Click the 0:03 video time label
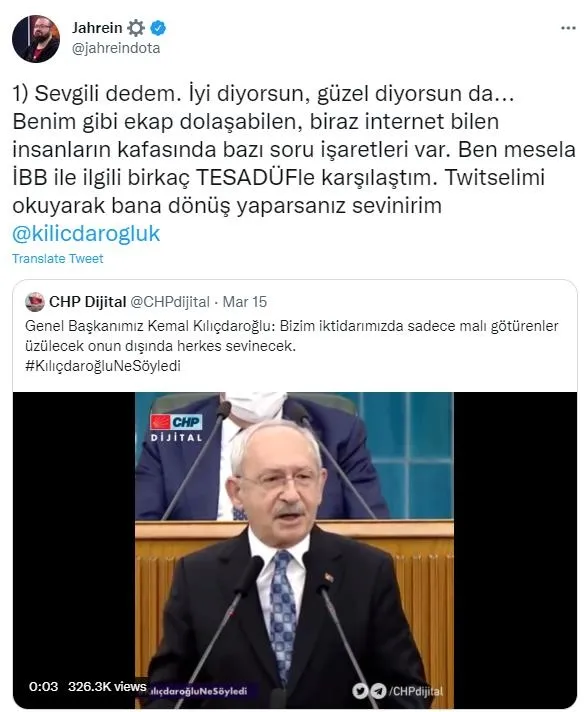Image resolution: width=588 pixels, height=712 pixels. [44, 686]
